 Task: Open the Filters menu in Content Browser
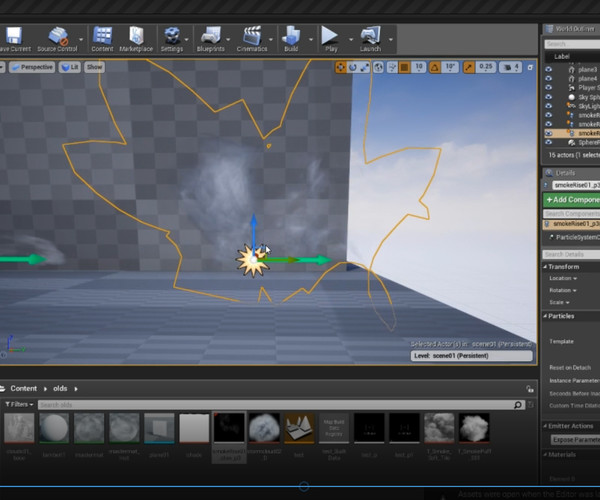tap(19, 404)
